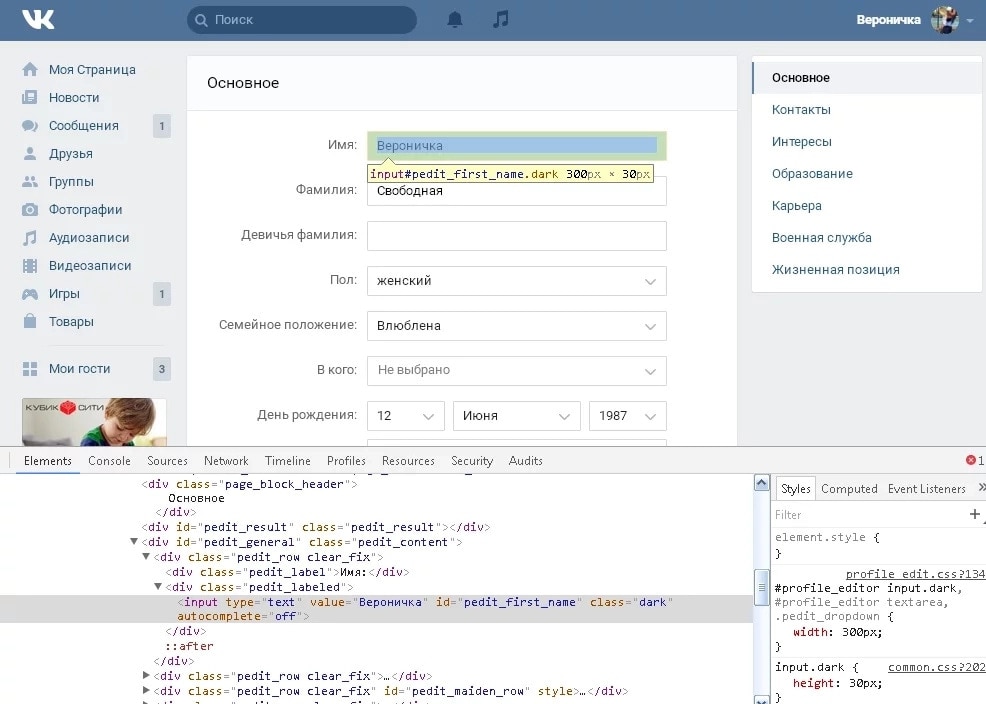The width and height of the screenshot is (986, 704).
Task: Open profile_edit.css source link
Action: [915, 574]
